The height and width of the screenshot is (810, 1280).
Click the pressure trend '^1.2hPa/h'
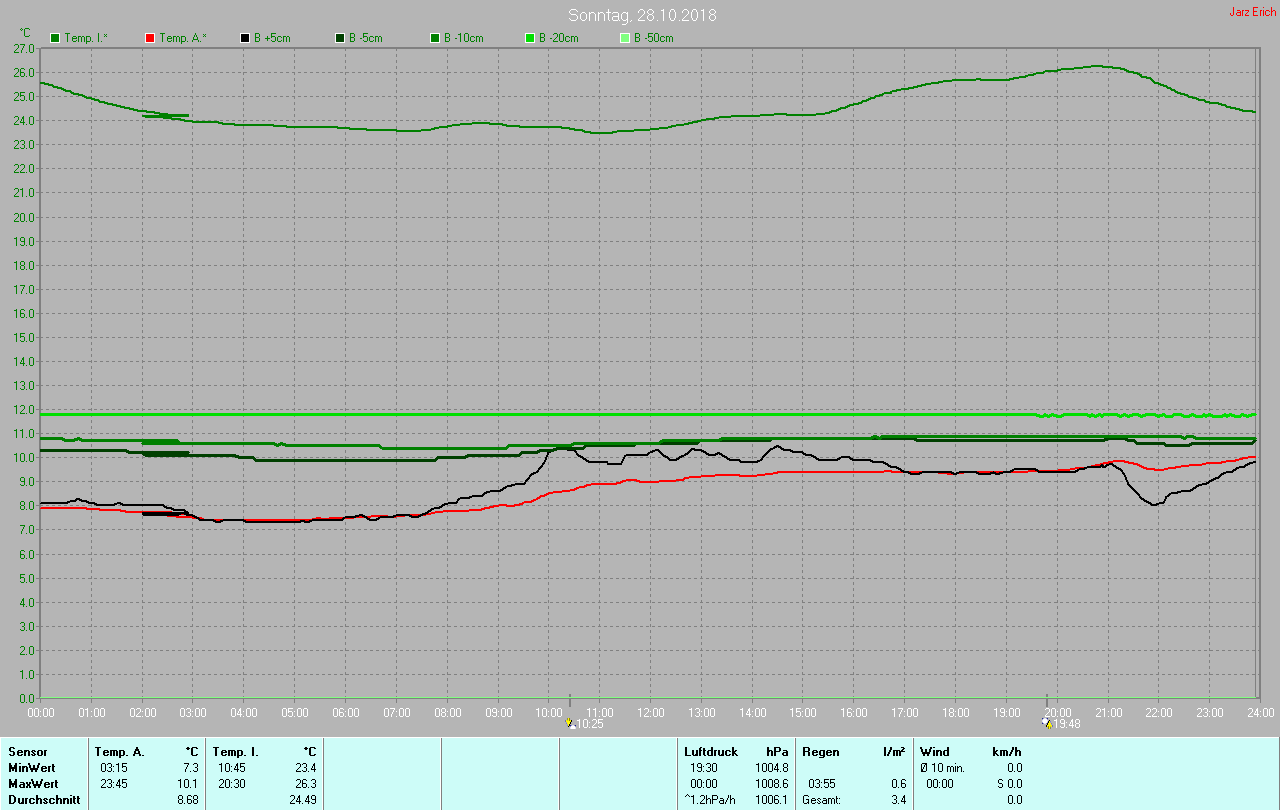(711, 800)
